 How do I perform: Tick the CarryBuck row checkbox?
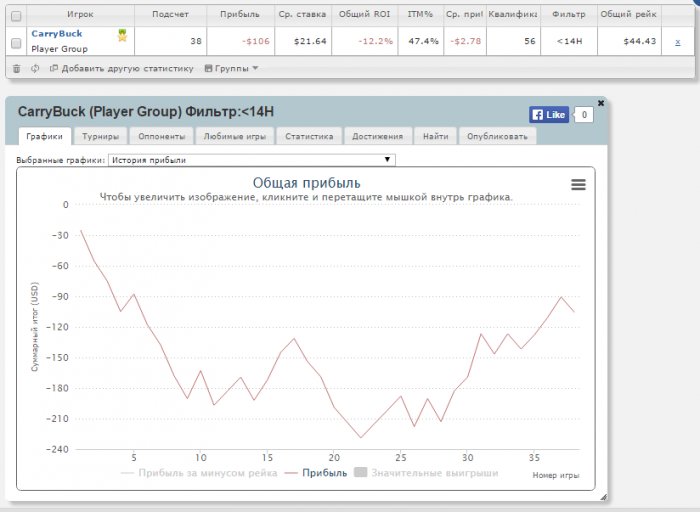16,43
